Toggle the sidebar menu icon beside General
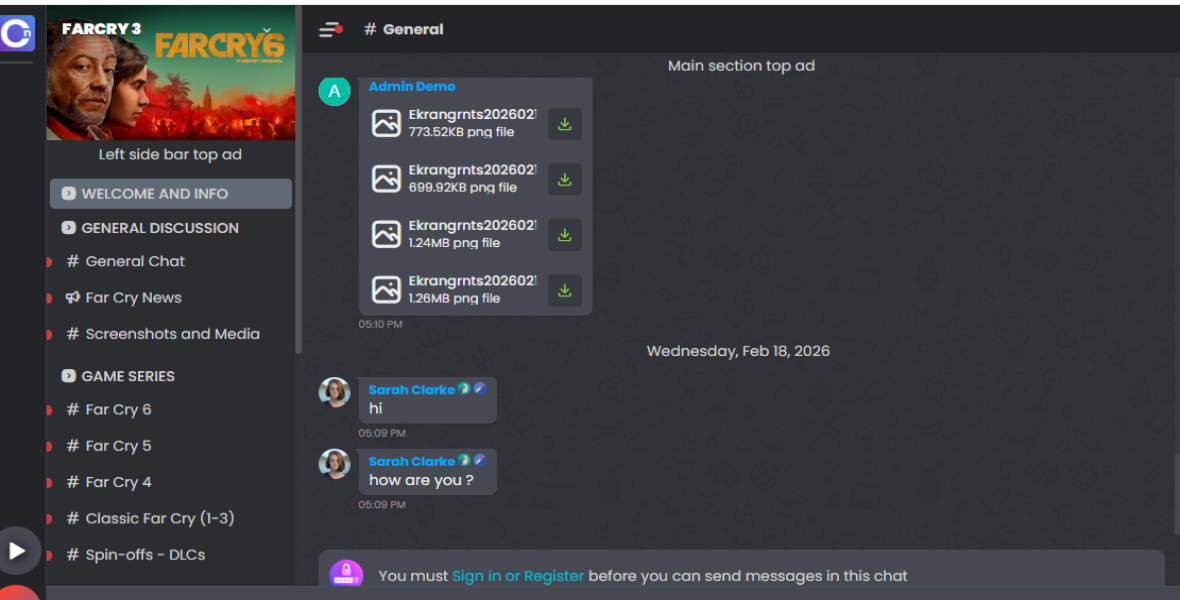 (330, 29)
